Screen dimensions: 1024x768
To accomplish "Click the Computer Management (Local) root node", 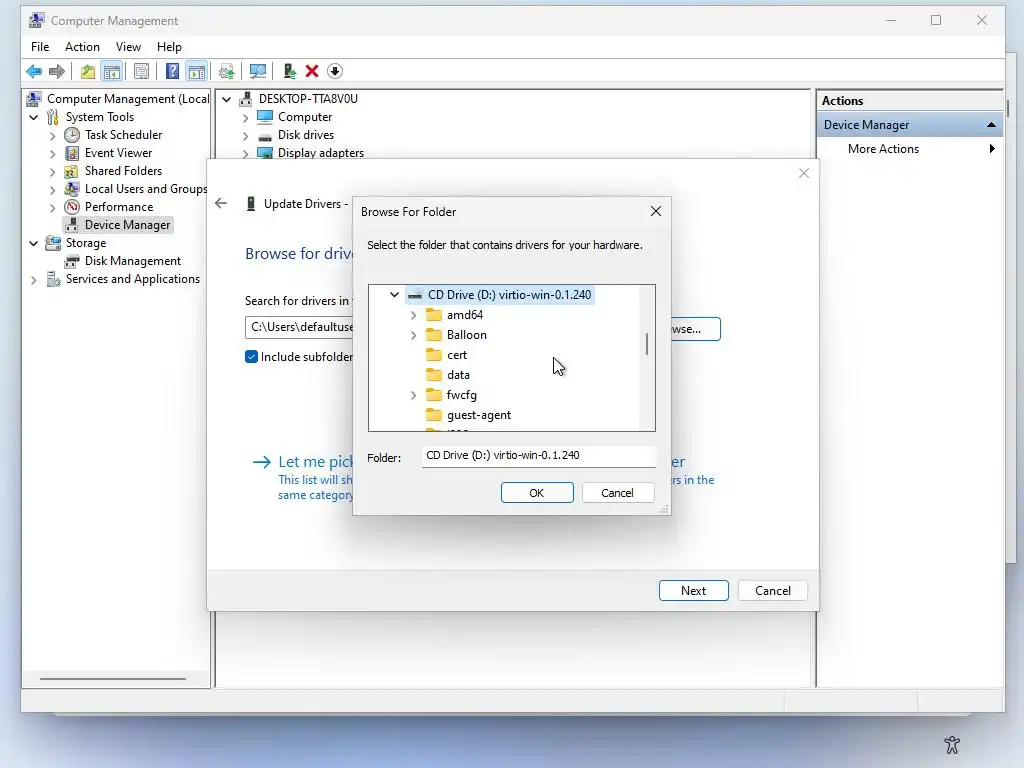I will 128,99.
